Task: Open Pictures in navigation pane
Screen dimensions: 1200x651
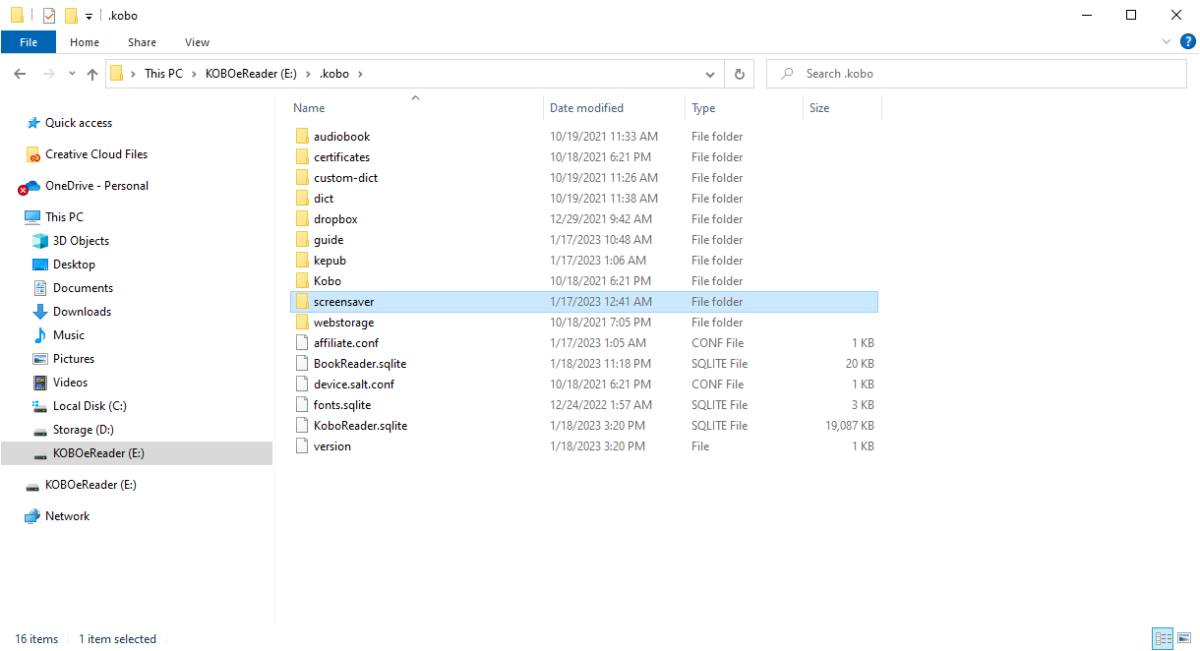Action: click(73, 359)
